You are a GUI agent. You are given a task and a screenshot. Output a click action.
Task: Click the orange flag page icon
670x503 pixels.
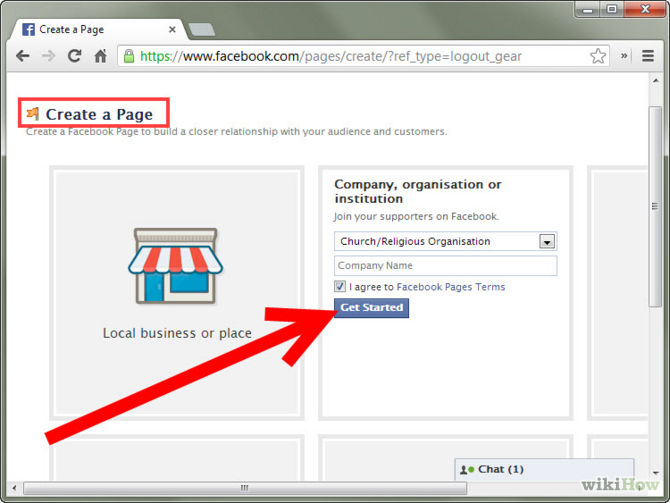33,114
